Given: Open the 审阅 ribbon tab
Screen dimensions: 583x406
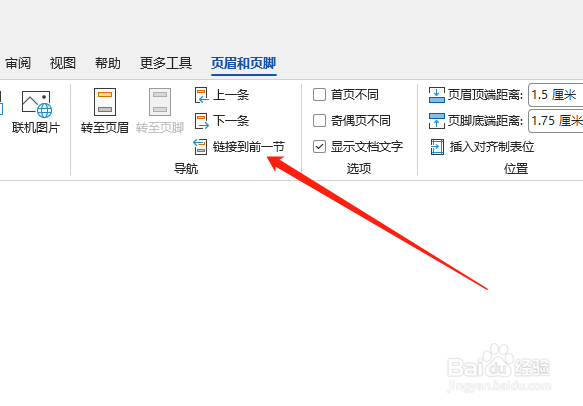Looking at the screenshot, I should [18, 63].
